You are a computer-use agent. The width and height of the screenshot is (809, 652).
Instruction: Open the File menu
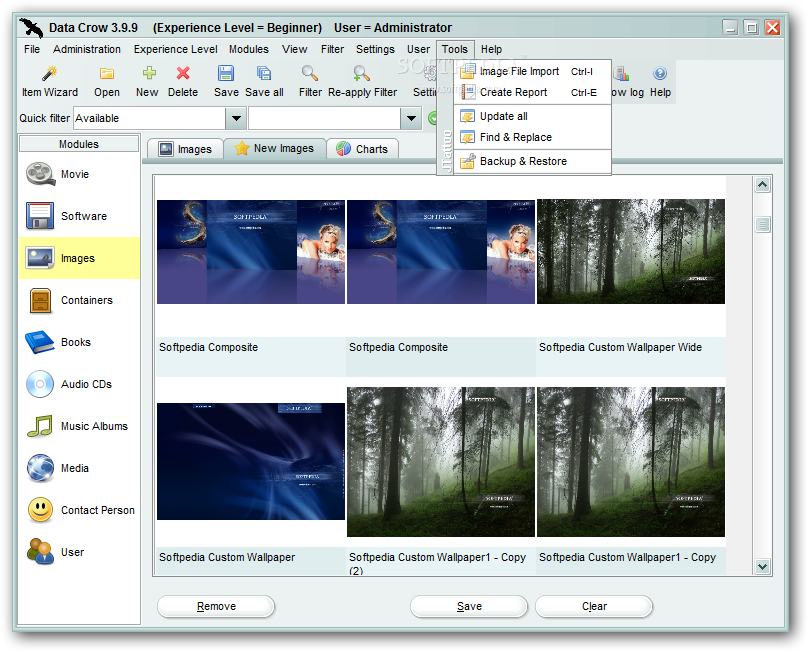[x=31, y=49]
